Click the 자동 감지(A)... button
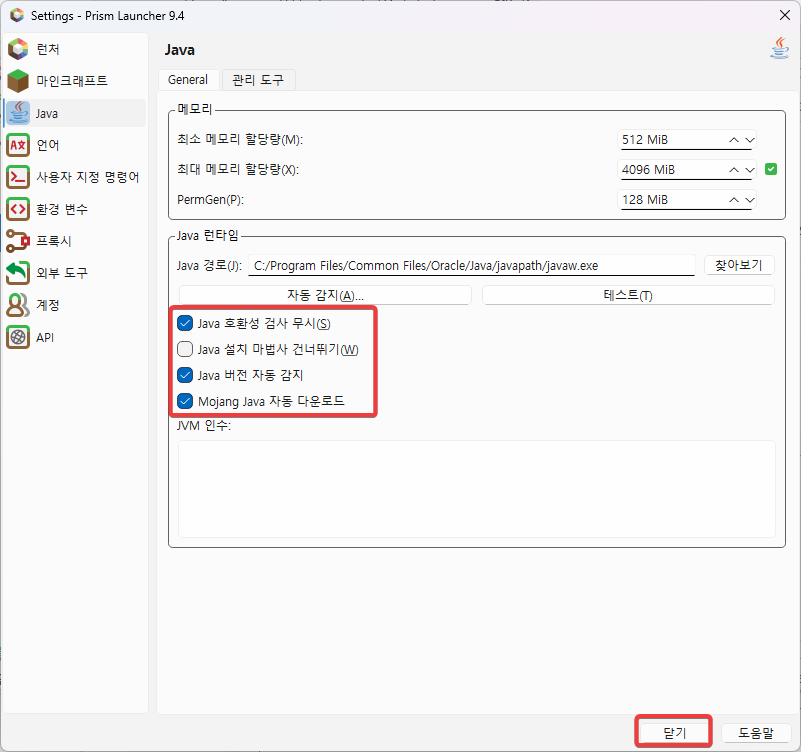Screen dimensions: 801x752 coord(325,295)
